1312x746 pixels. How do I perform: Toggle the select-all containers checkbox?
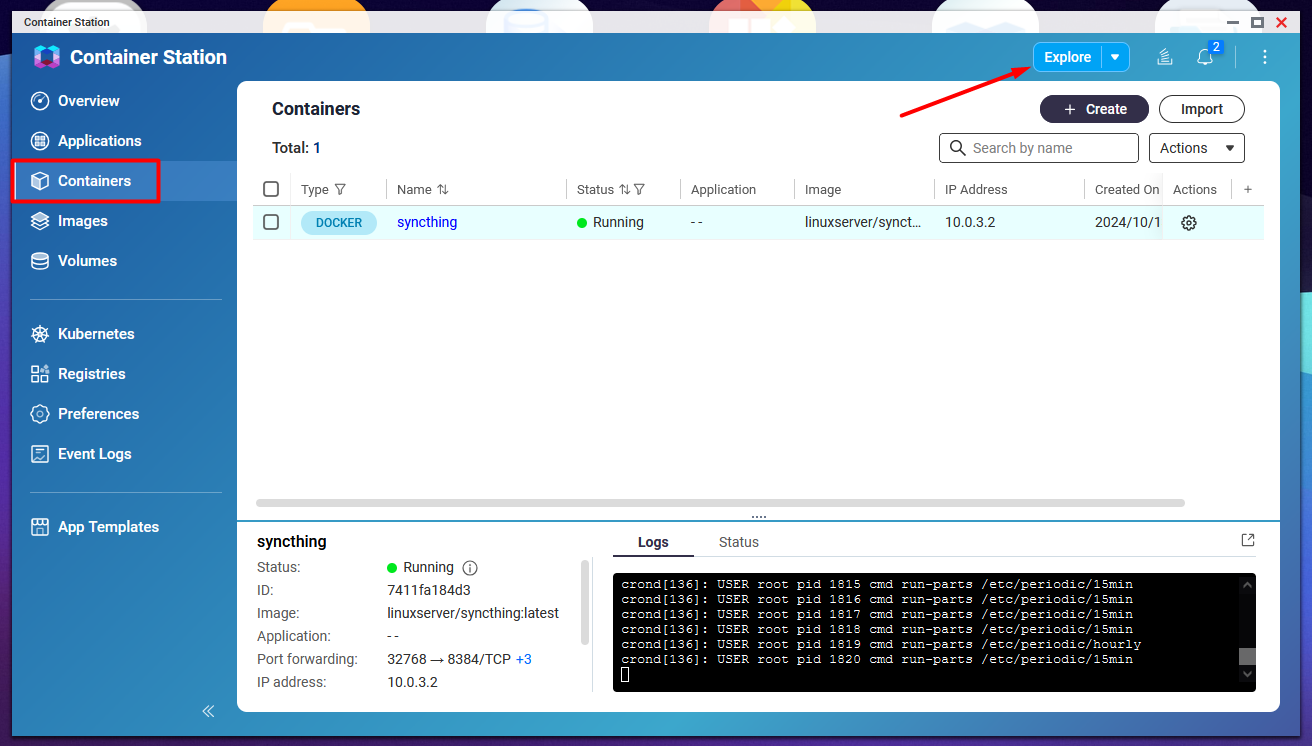271,189
